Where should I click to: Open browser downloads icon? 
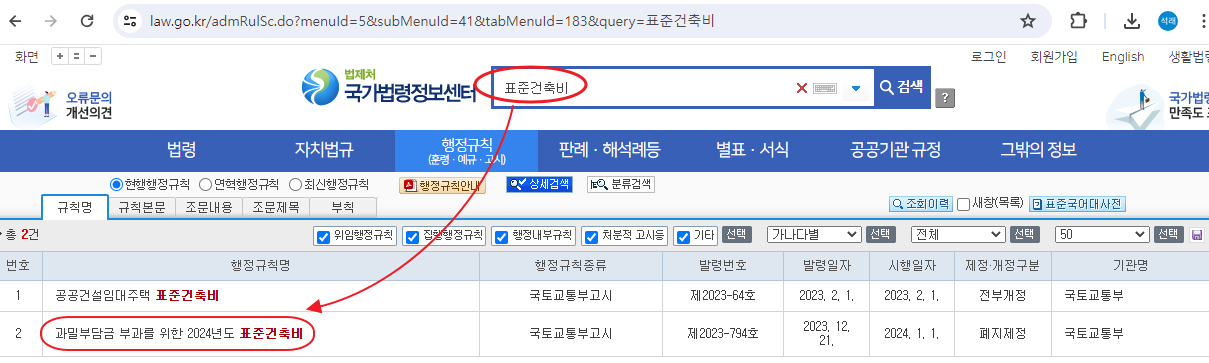pyautogui.click(x=1132, y=20)
